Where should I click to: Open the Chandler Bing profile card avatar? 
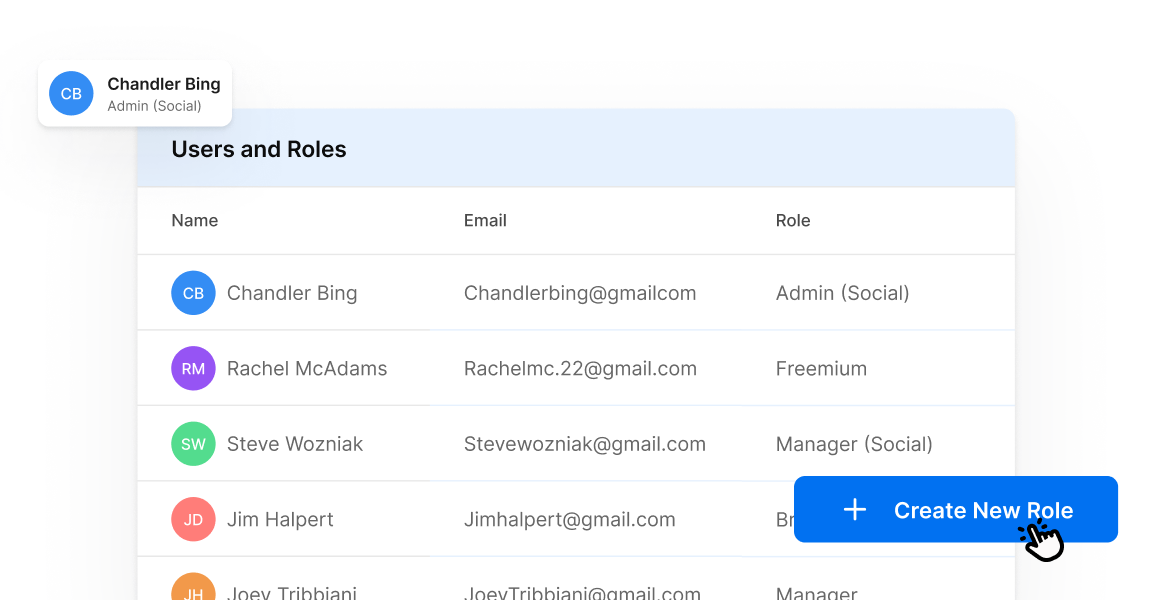coord(71,93)
